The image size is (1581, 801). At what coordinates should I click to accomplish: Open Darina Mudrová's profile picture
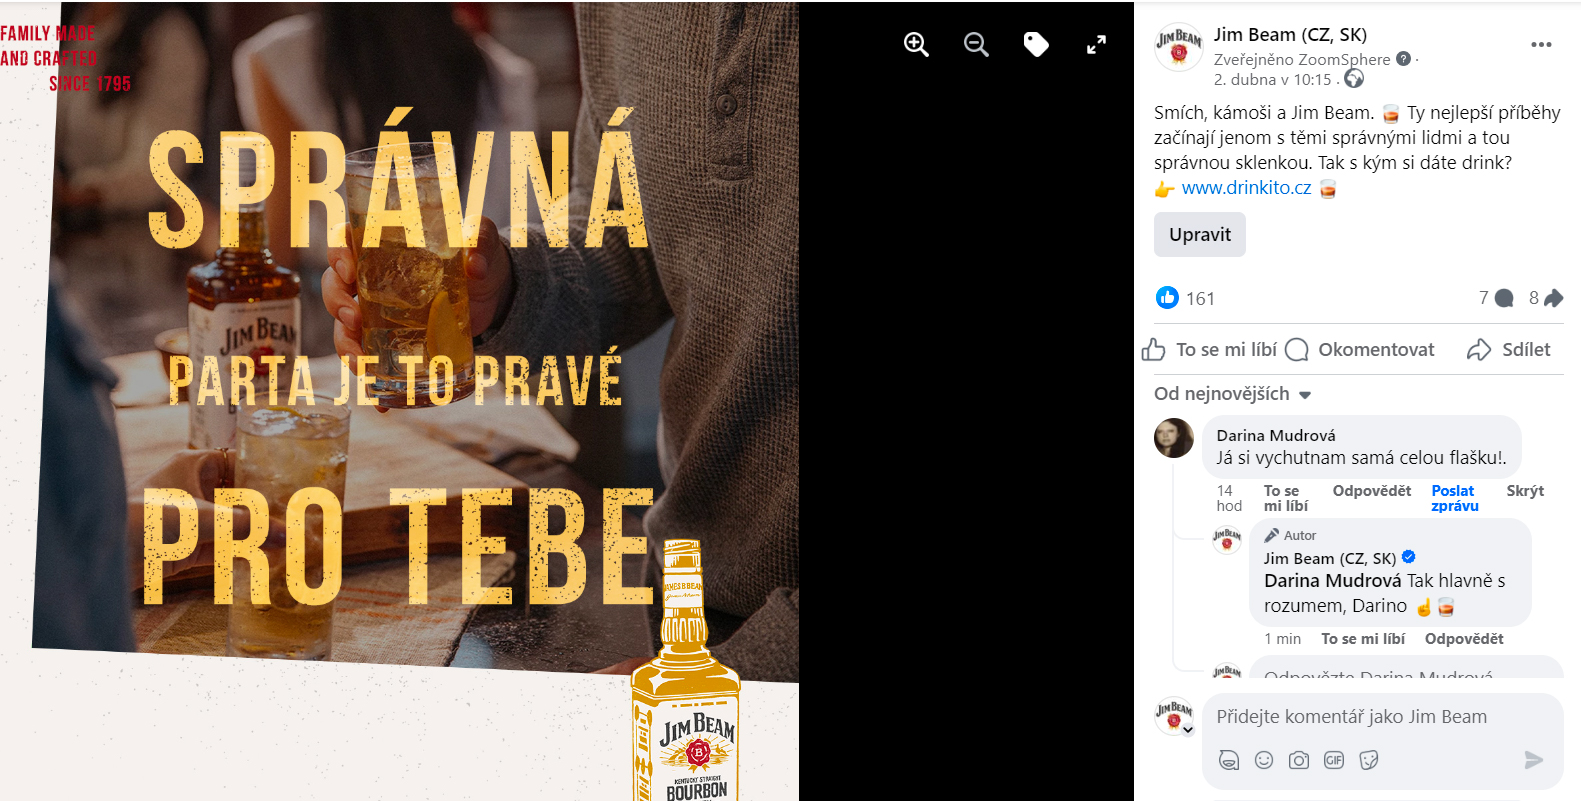pos(1174,438)
